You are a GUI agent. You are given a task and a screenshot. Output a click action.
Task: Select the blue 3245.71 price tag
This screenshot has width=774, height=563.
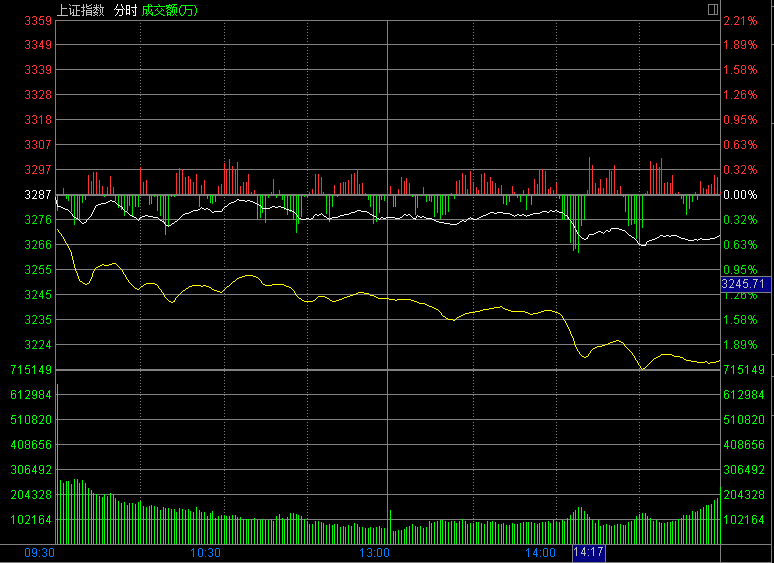click(x=745, y=284)
